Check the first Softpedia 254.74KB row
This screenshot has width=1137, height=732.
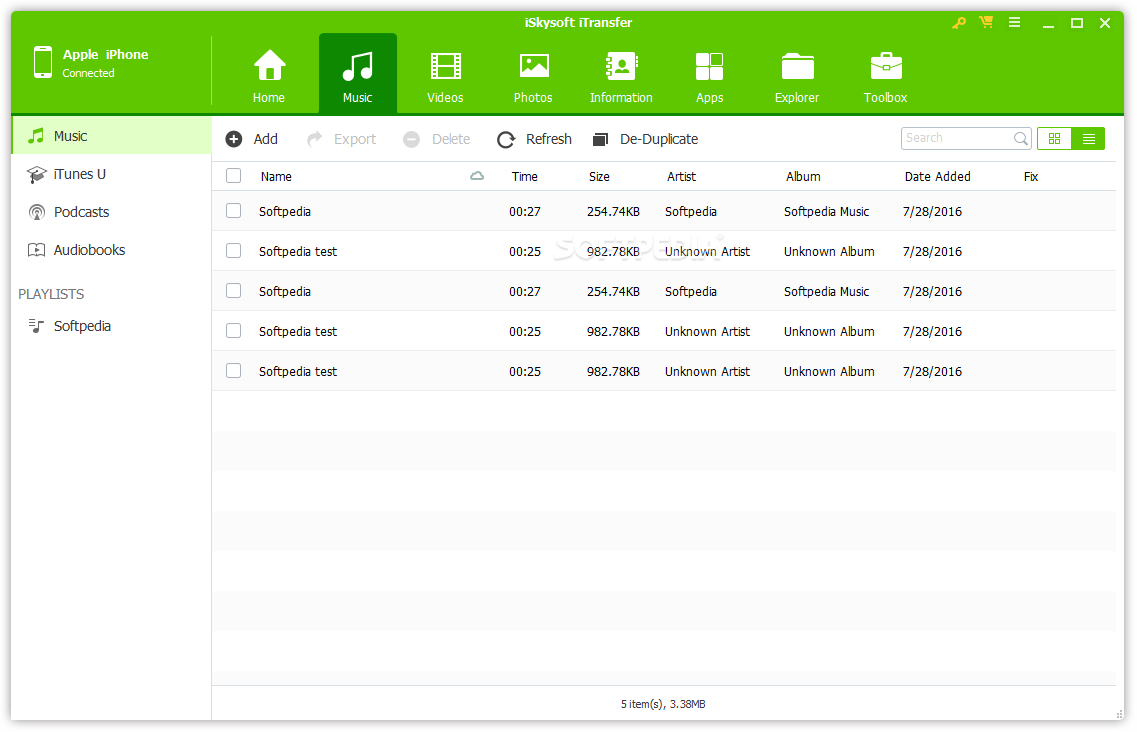(233, 211)
